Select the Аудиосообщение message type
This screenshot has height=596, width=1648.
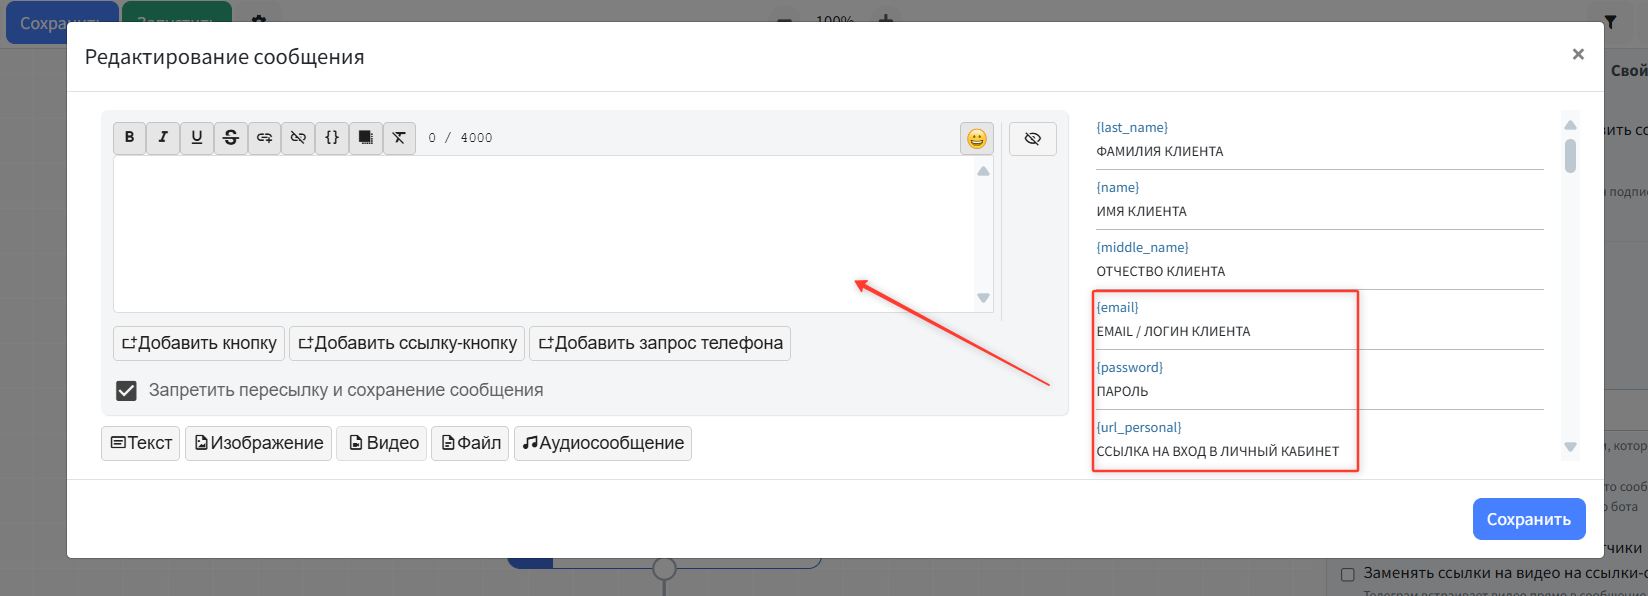pyautogui.click(x=602, y=443)
